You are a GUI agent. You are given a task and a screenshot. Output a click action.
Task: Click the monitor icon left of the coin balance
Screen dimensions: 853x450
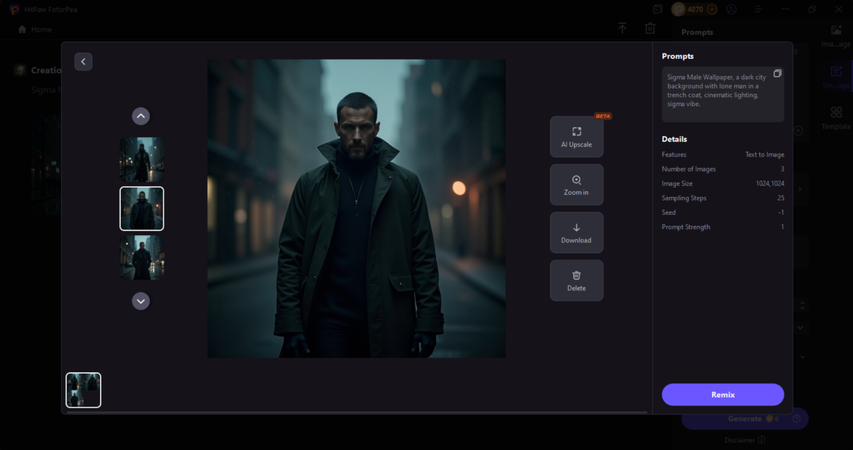coord(658,9)
